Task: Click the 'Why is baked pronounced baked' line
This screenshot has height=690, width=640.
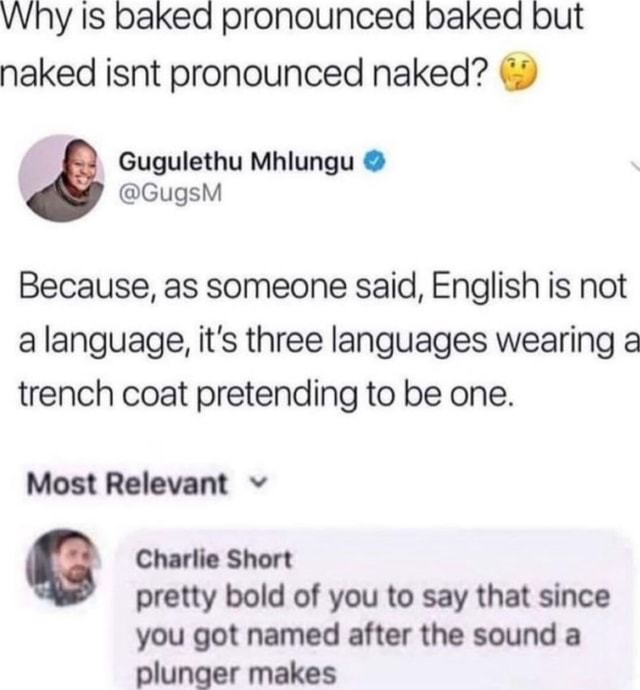Action: pyautogui.click(x=292, y=18)
